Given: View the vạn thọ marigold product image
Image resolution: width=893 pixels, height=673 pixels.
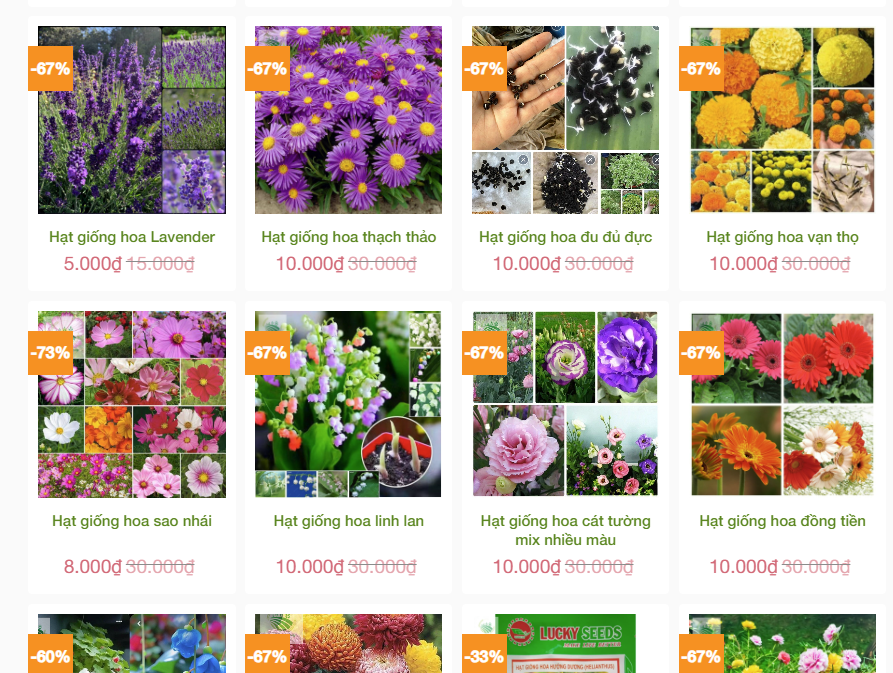Looking at the screenshot, I should (782, 120).
